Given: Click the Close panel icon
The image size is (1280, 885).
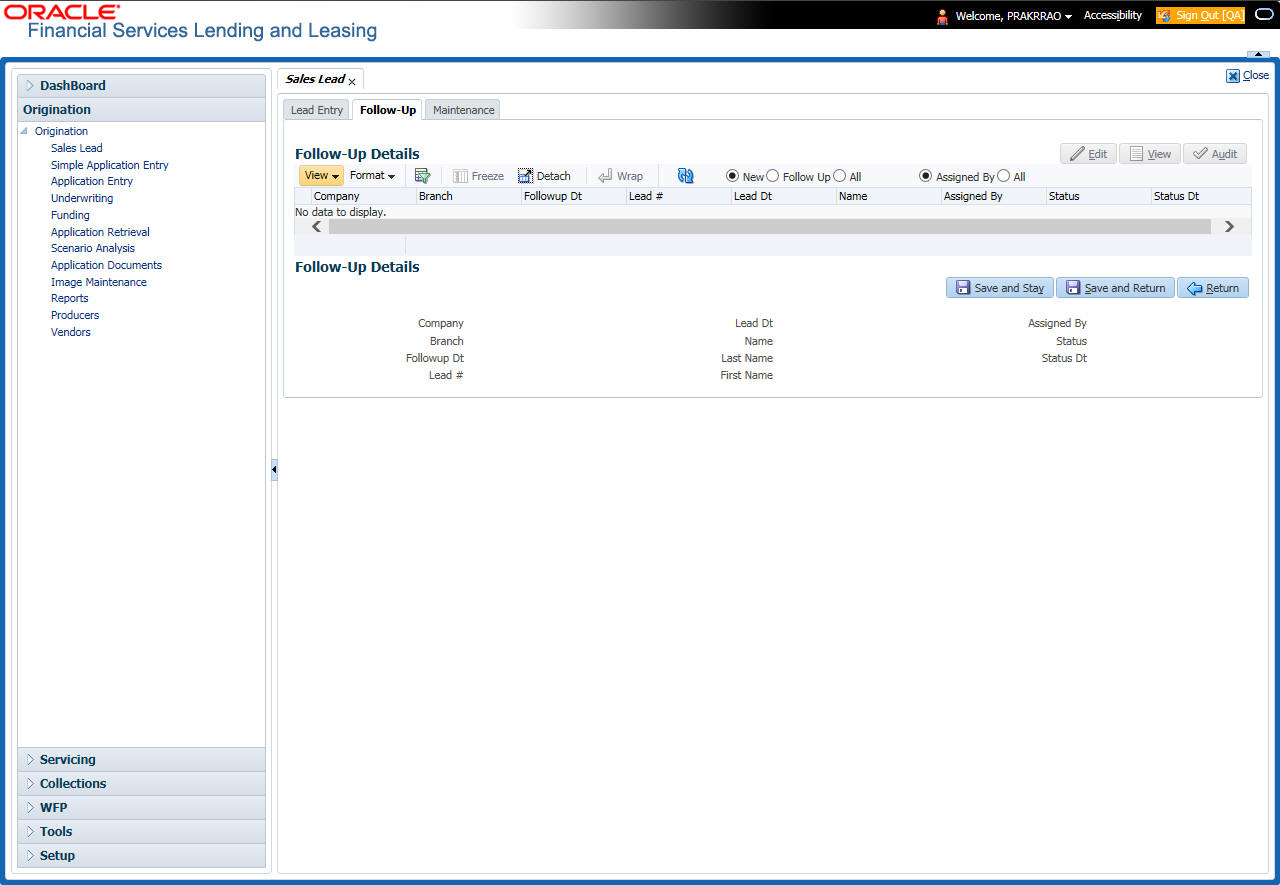Looking at the screenshot, I should tap(1233, 76).
